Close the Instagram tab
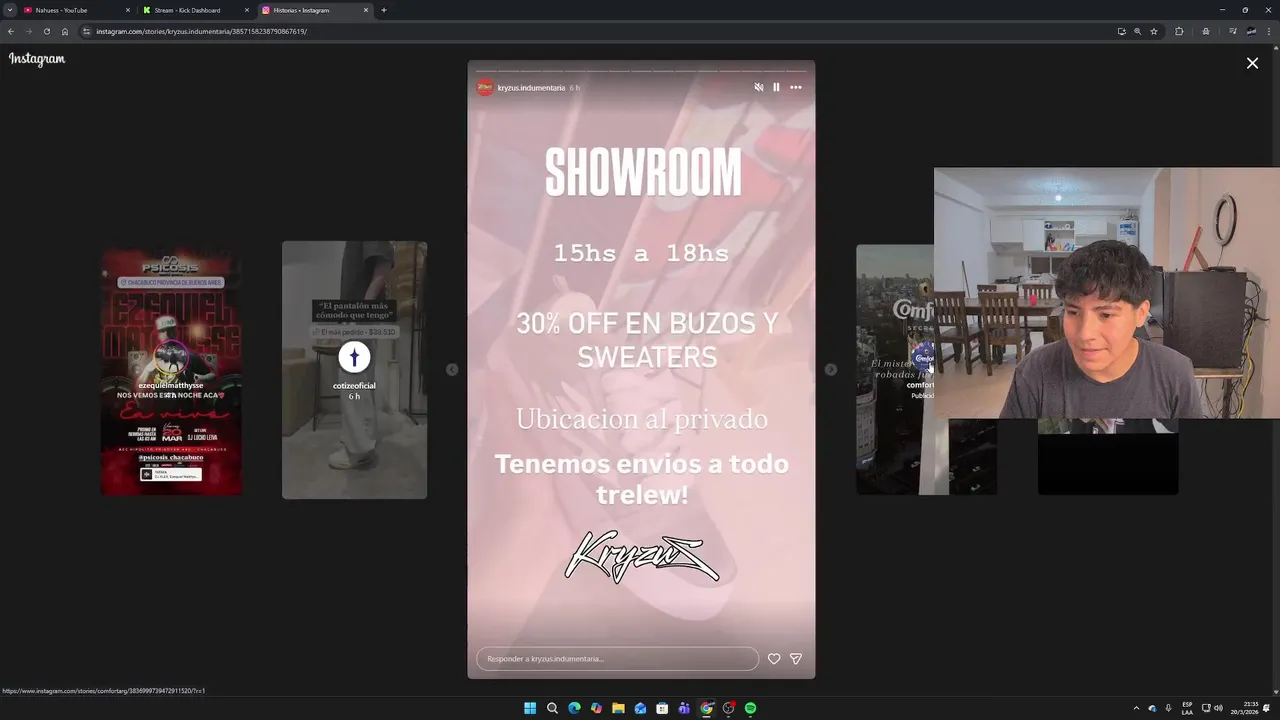The width and height of the screenshot is (1280, 720). click(366, 10)
